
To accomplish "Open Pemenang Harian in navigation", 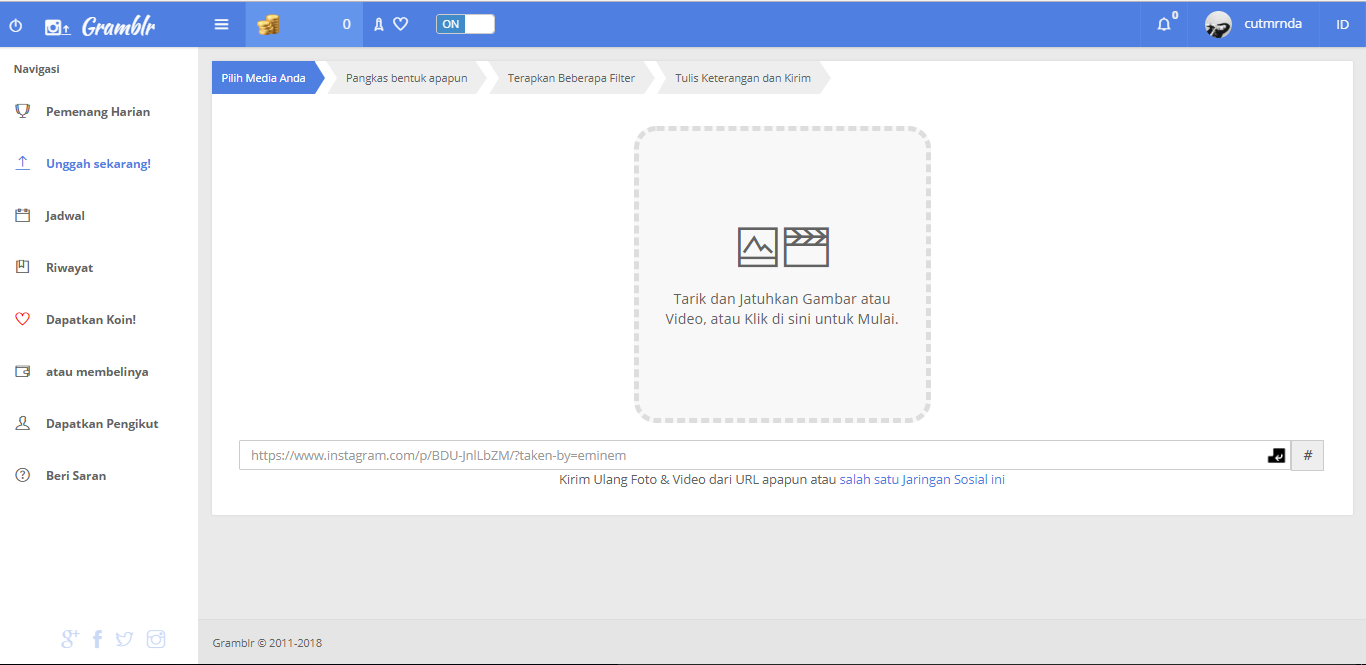I will coord(98,112).
